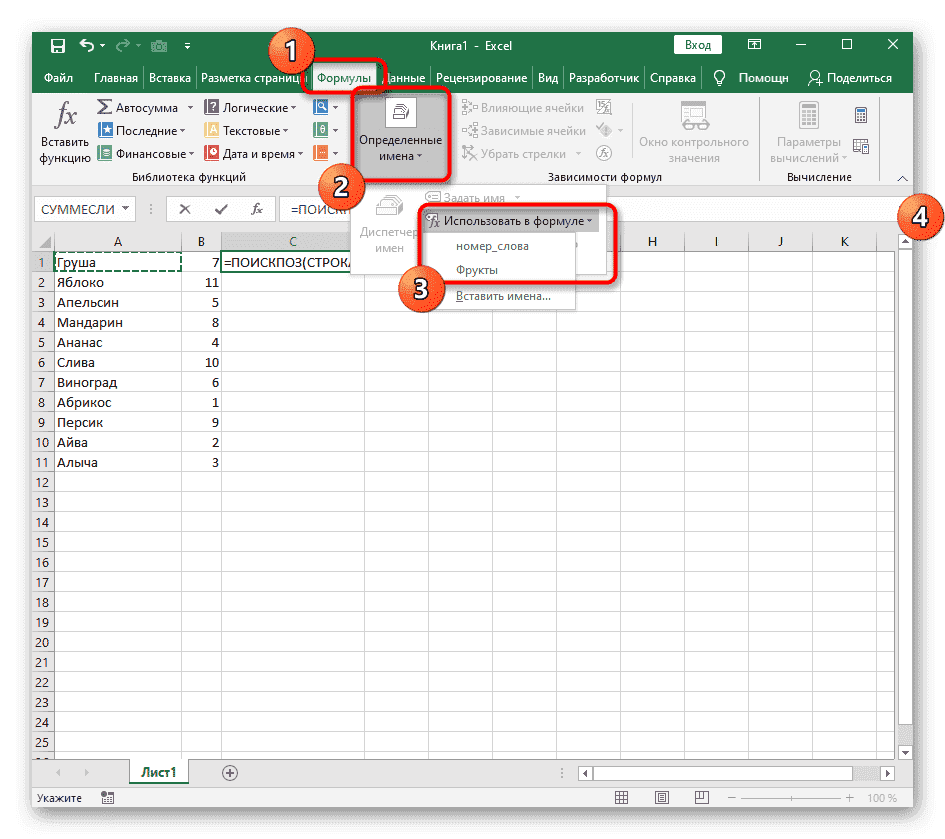The image size is (945, 839).
Task: Click Вставить имена menu entry
Action: 502,296
